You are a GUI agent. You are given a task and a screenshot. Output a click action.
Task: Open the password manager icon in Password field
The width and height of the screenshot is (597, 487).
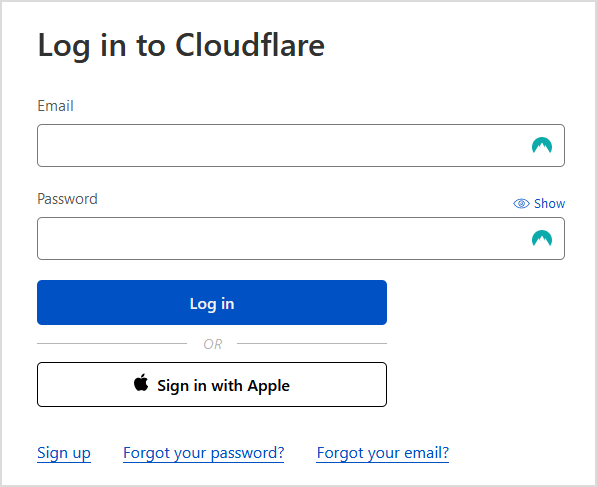coord(542,238)
